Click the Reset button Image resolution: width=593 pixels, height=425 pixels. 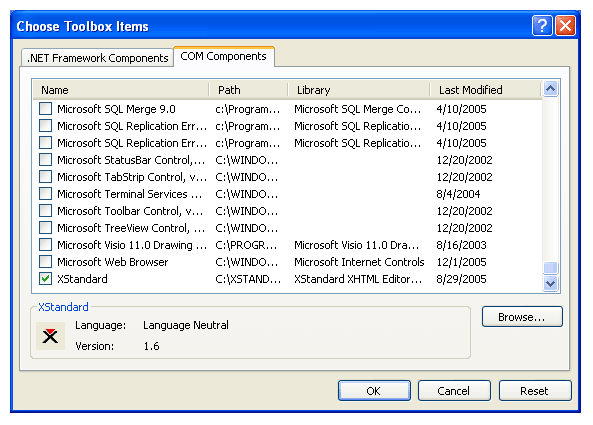535,391
